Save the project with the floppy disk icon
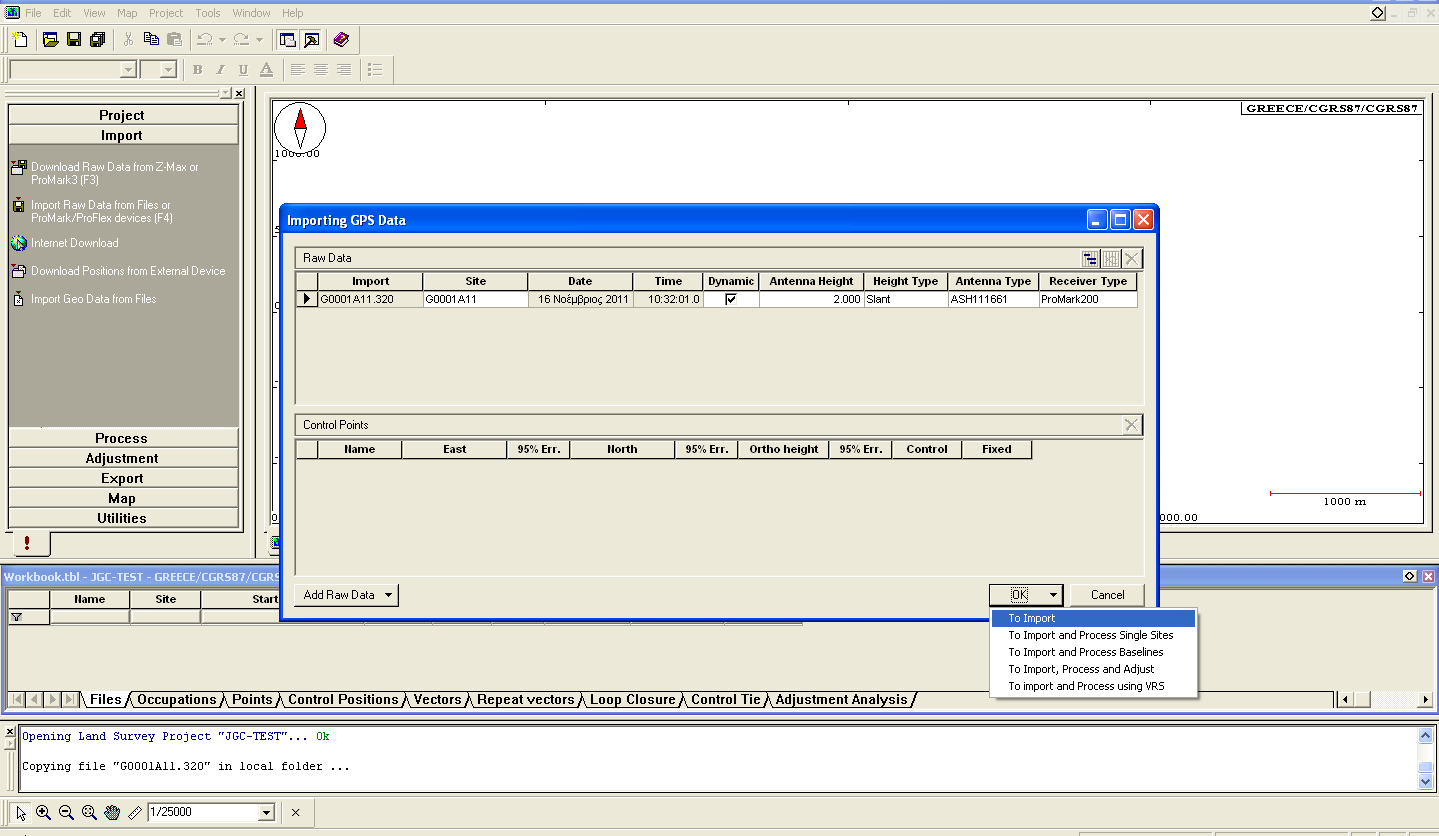Image resolution: width=1439 pixels, height=836 pixels. [73, 40]
